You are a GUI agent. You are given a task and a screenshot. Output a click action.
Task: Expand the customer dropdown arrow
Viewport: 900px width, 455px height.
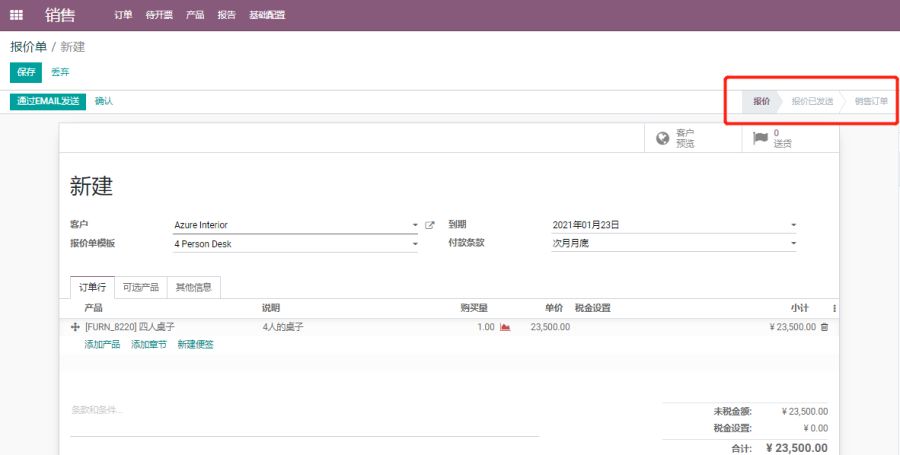click(415, 225)
